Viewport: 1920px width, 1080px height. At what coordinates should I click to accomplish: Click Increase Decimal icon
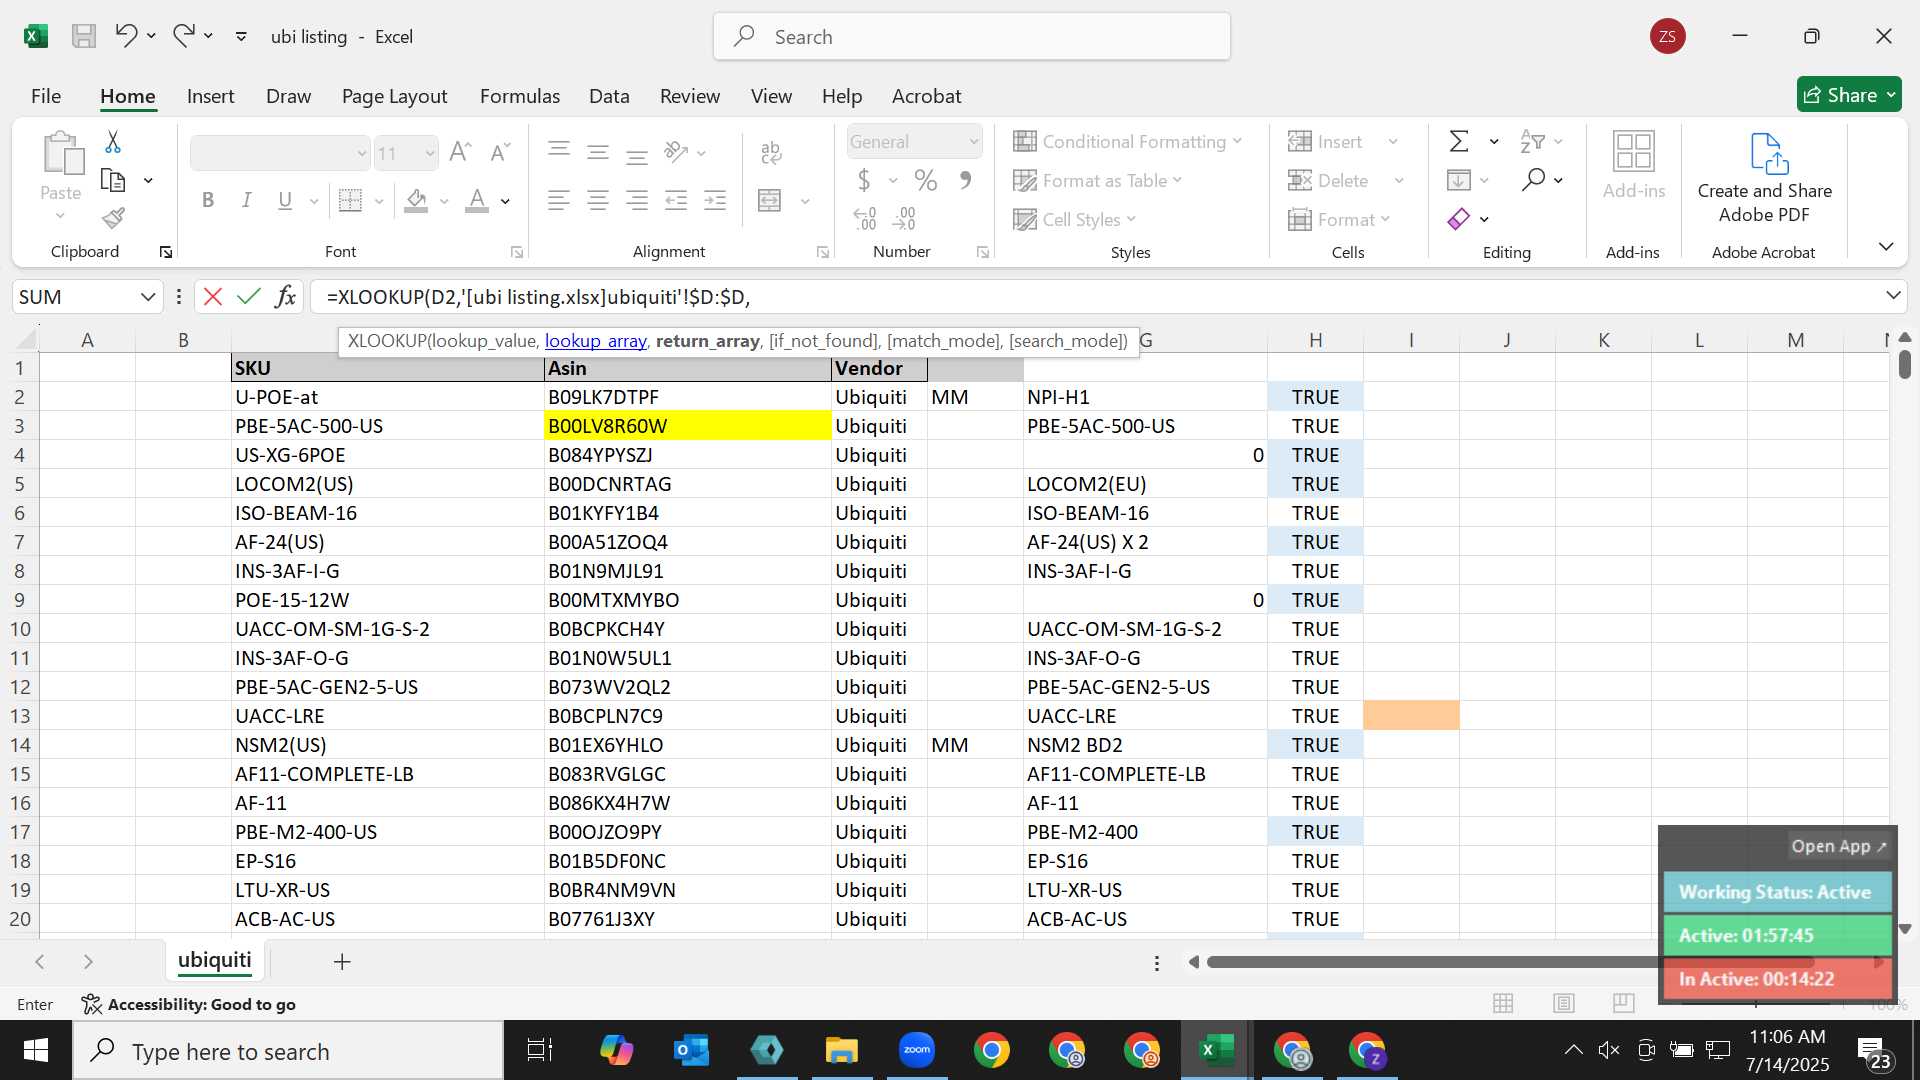[865, 219]
